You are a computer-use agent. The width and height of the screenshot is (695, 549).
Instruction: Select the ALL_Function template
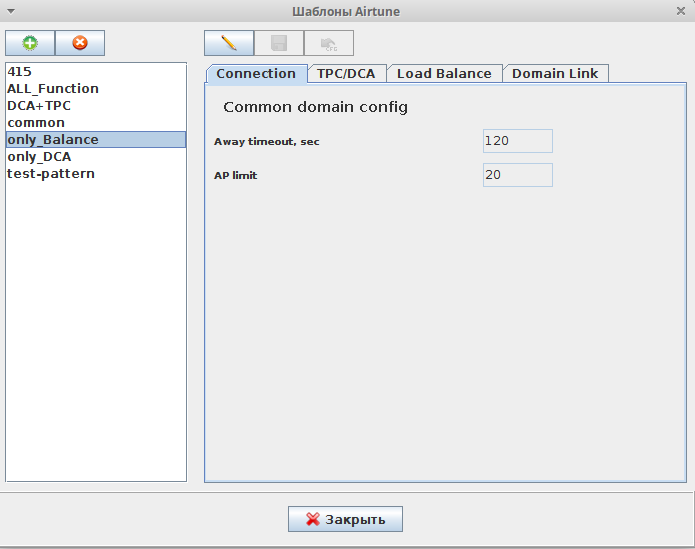[x=96, y=89]
